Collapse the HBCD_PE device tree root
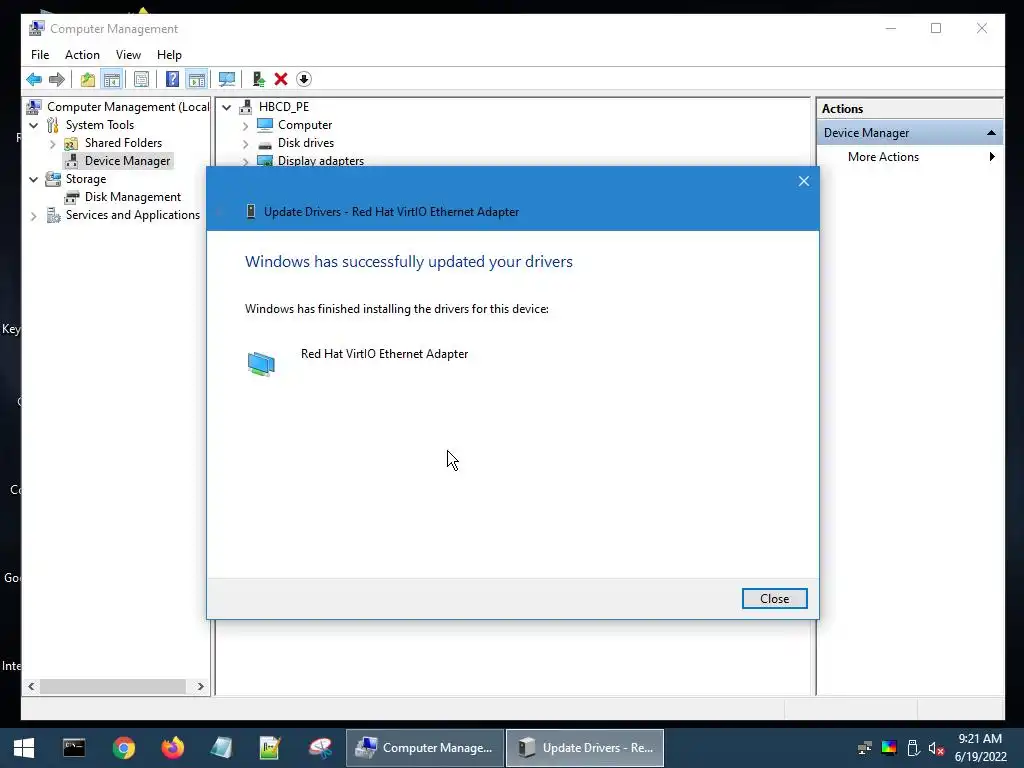Viewport: 1024px width, 768px height. click(x=227, y=107)
